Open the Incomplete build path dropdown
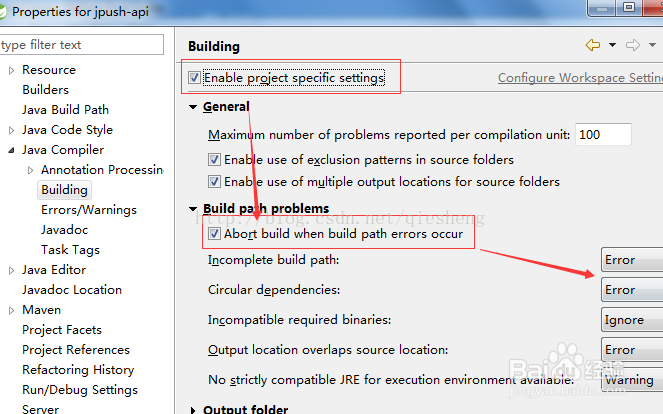 632,260
